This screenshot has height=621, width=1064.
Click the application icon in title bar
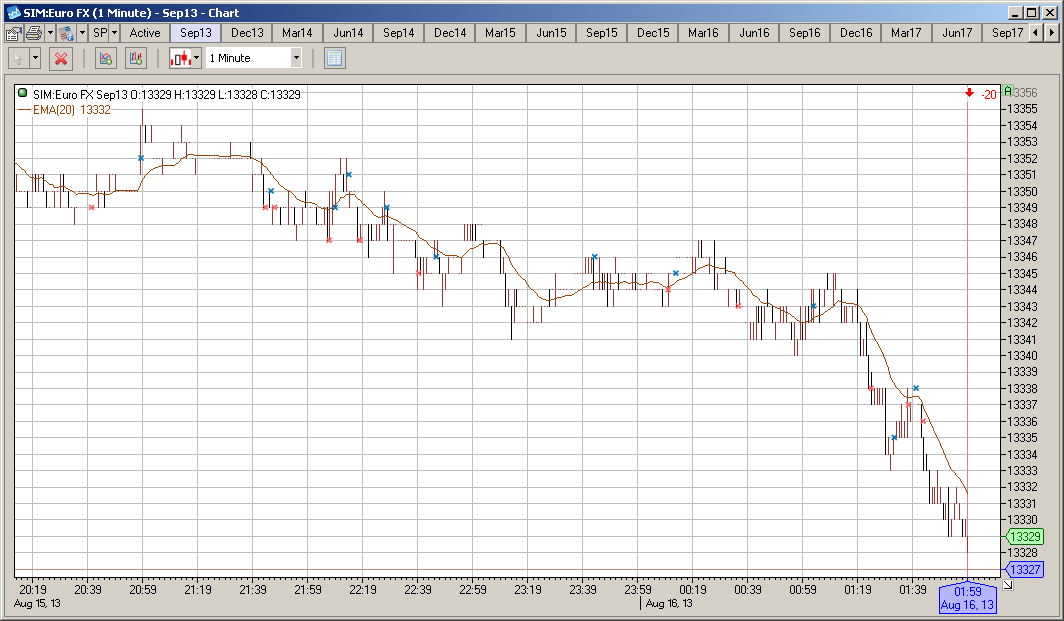click(x=14, y=12)
